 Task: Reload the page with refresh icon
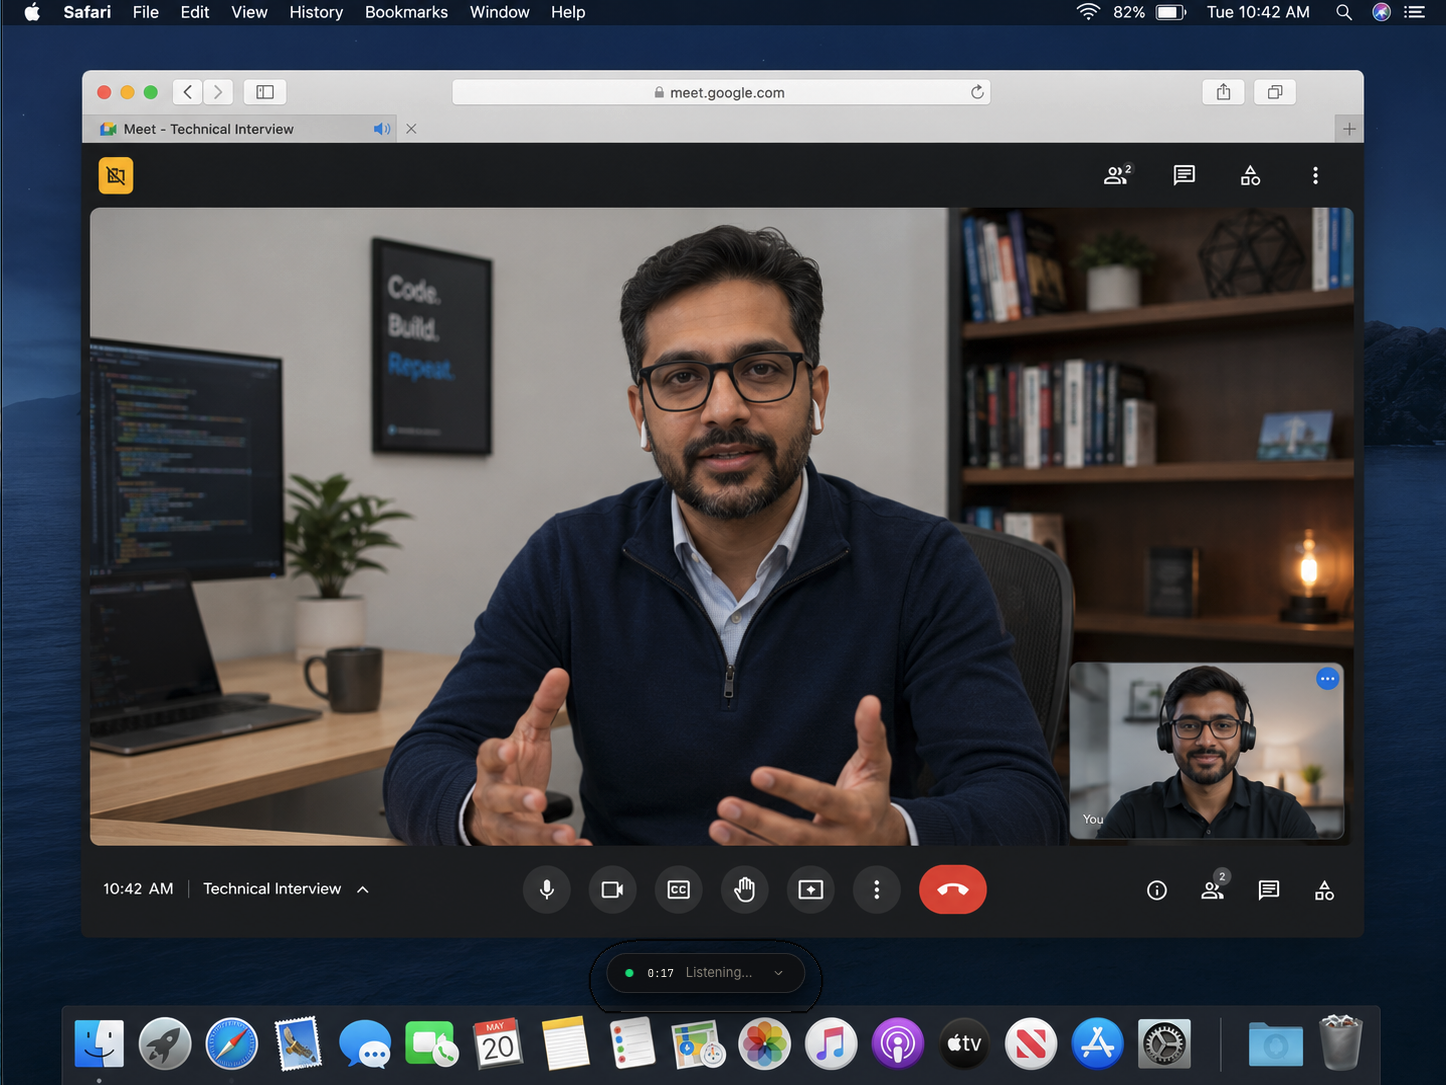click(977, 92)
